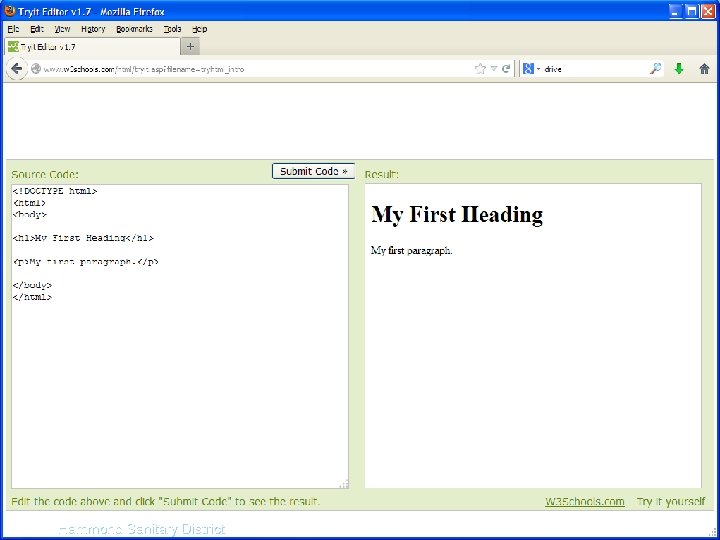Bookmark this page with the star icon

click(x=480, y=69)
